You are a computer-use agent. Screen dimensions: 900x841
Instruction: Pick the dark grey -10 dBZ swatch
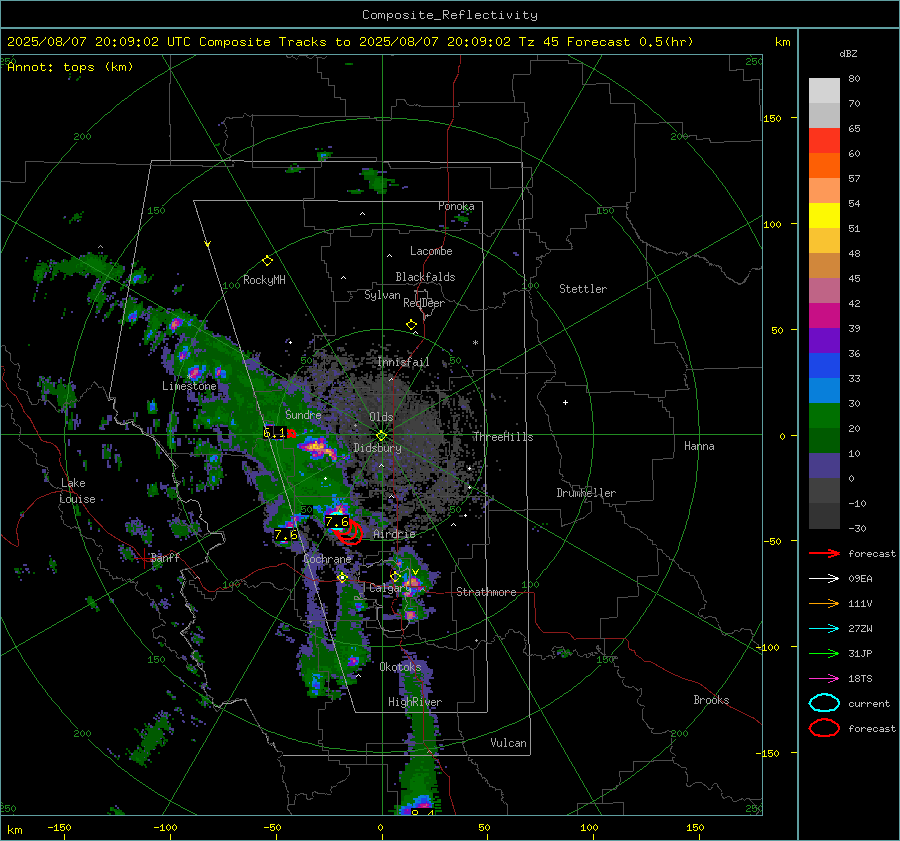pyautogui.click(x=824, y=516)
